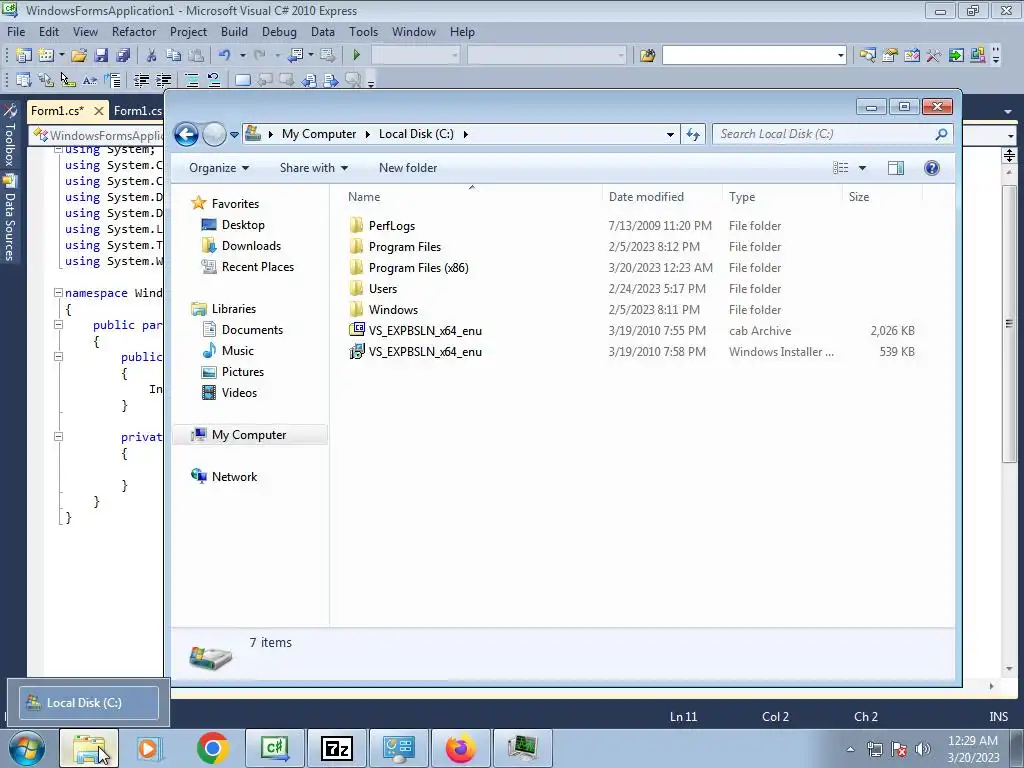
Task: Select Documents under Libraries
Action: (x=252, y=330)
